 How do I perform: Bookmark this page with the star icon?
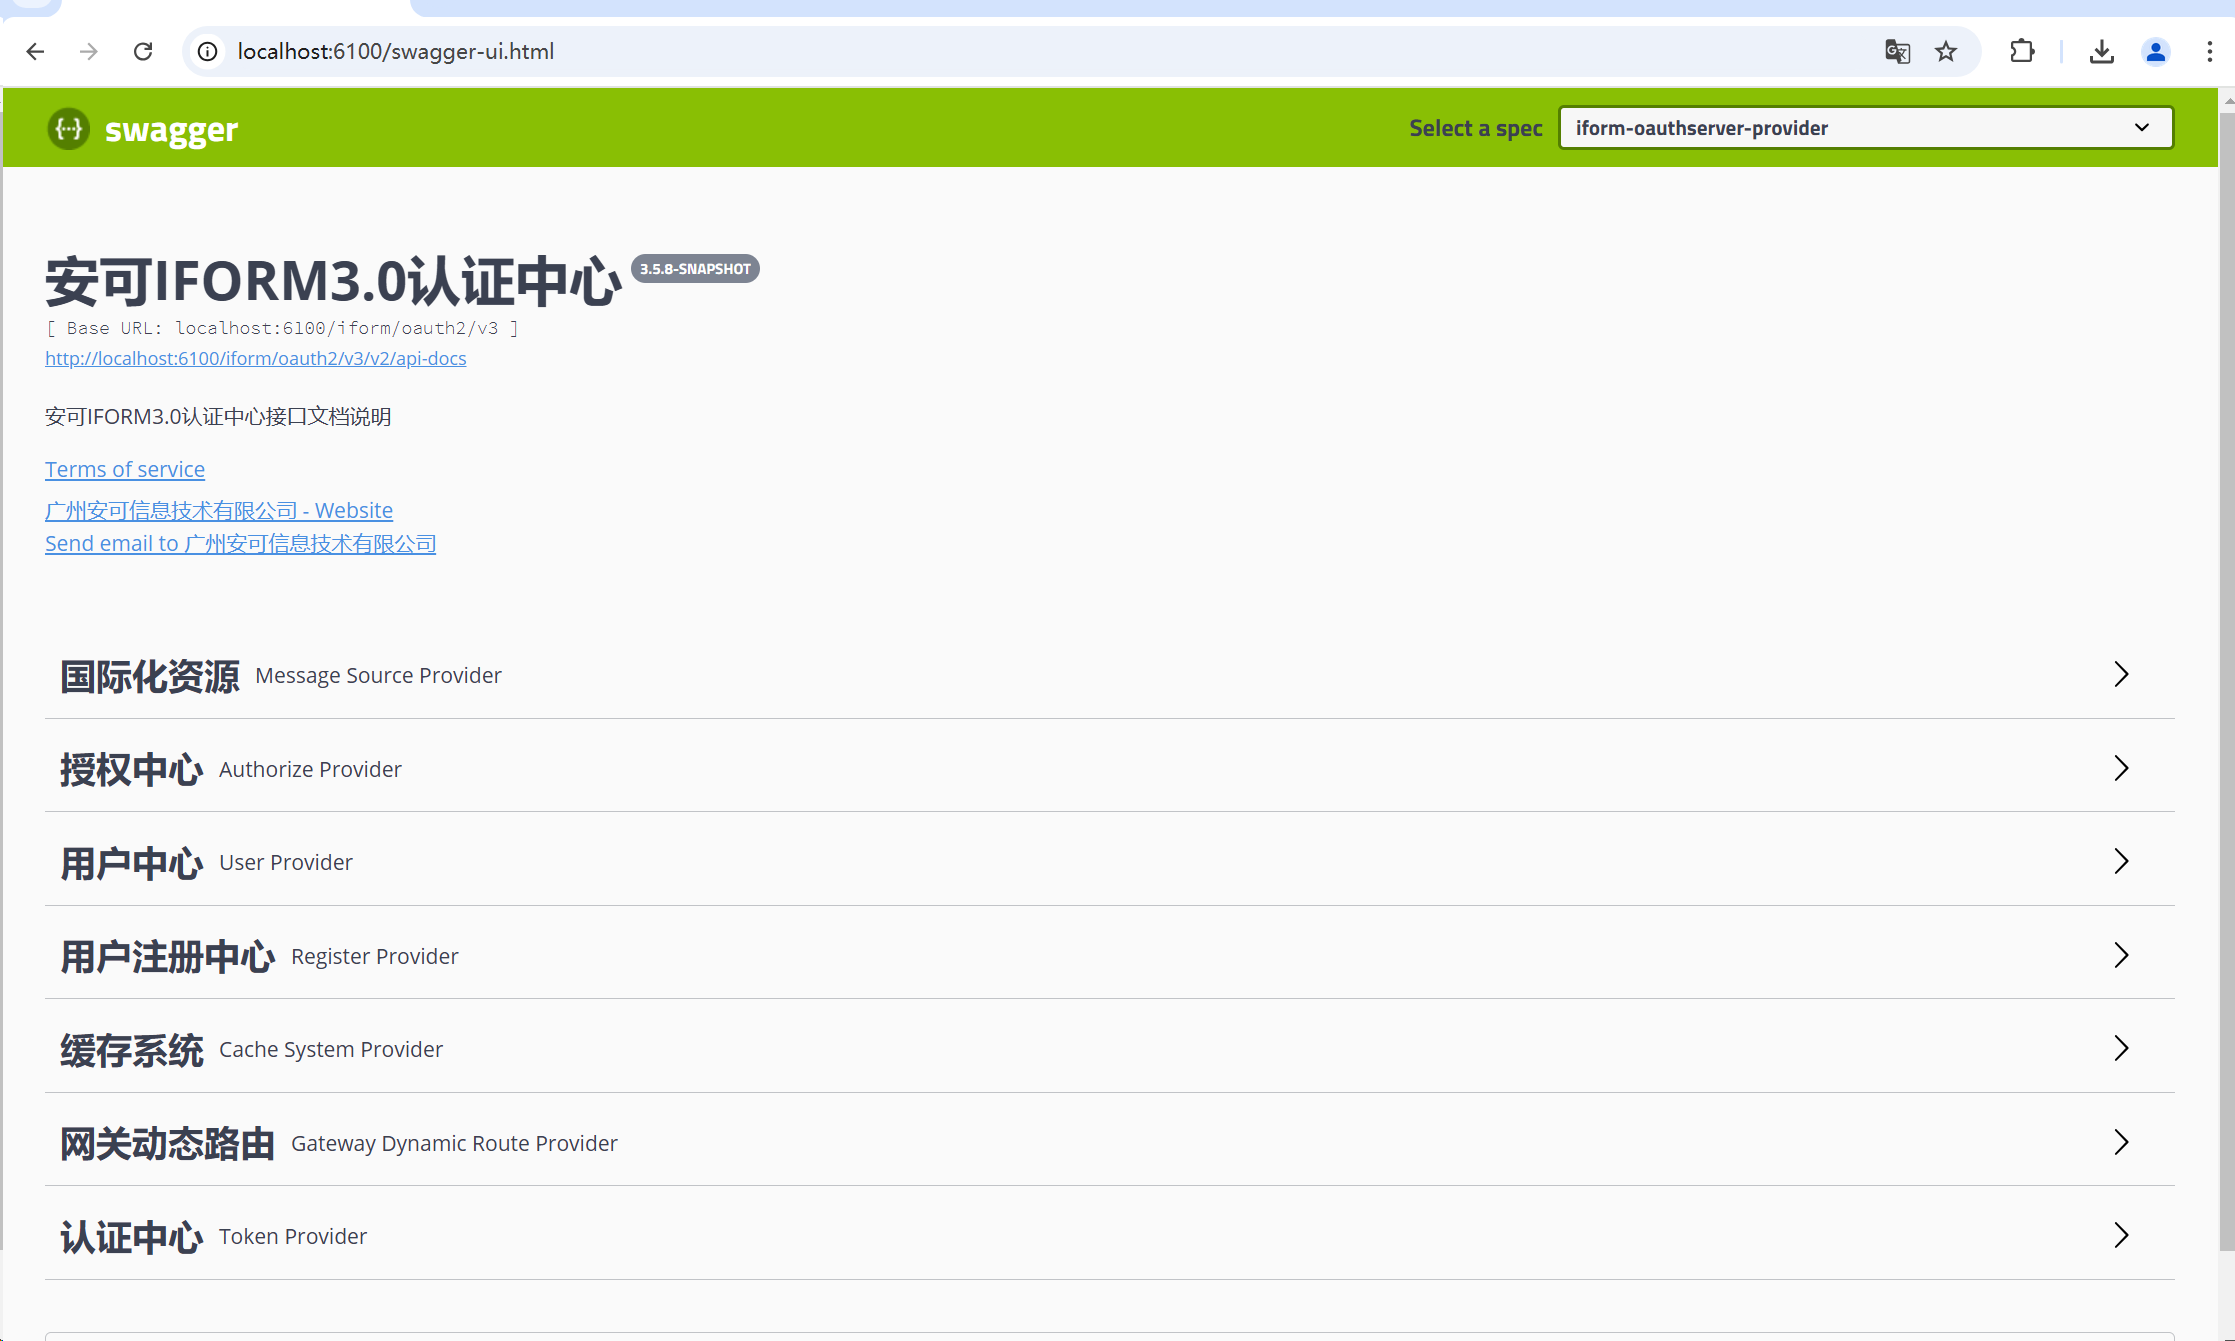click(x=1945, y=52)
